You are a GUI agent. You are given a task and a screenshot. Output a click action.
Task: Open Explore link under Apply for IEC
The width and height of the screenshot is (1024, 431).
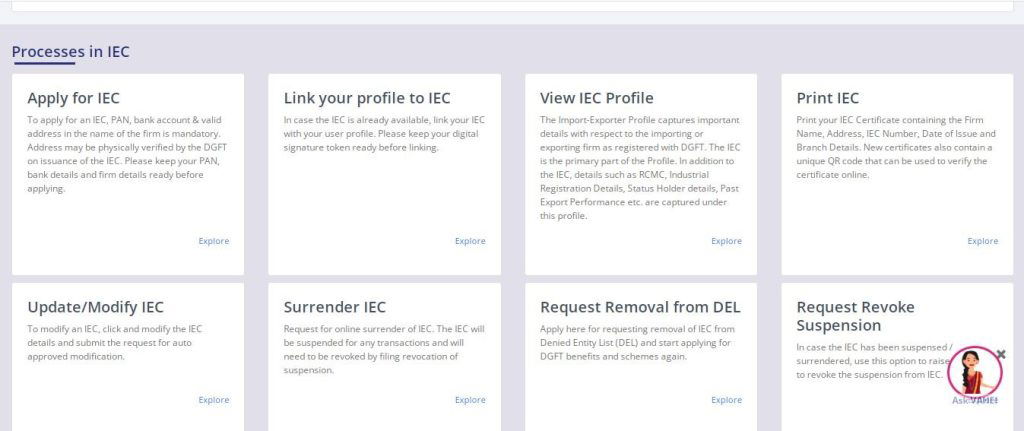[x=214, y=241]
